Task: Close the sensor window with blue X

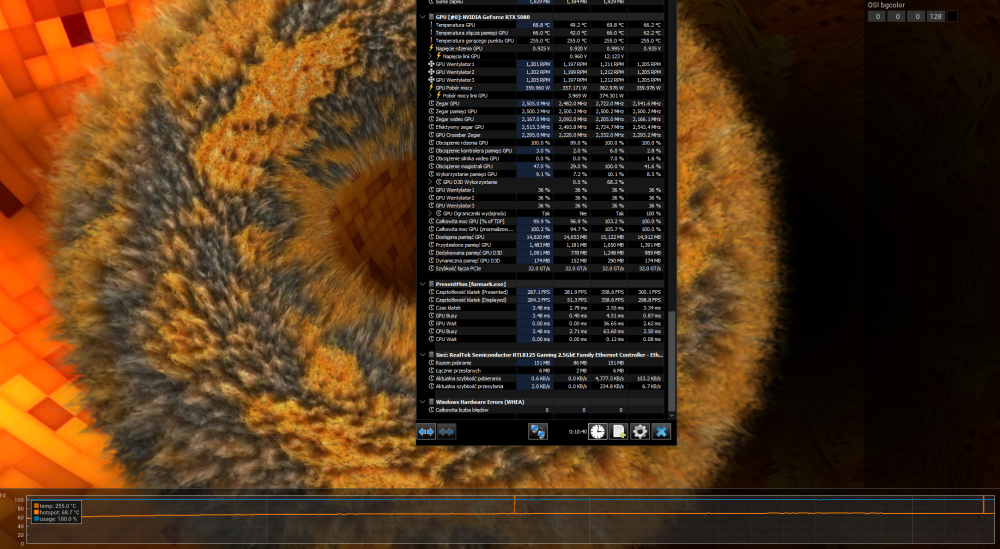Action: 661,432
